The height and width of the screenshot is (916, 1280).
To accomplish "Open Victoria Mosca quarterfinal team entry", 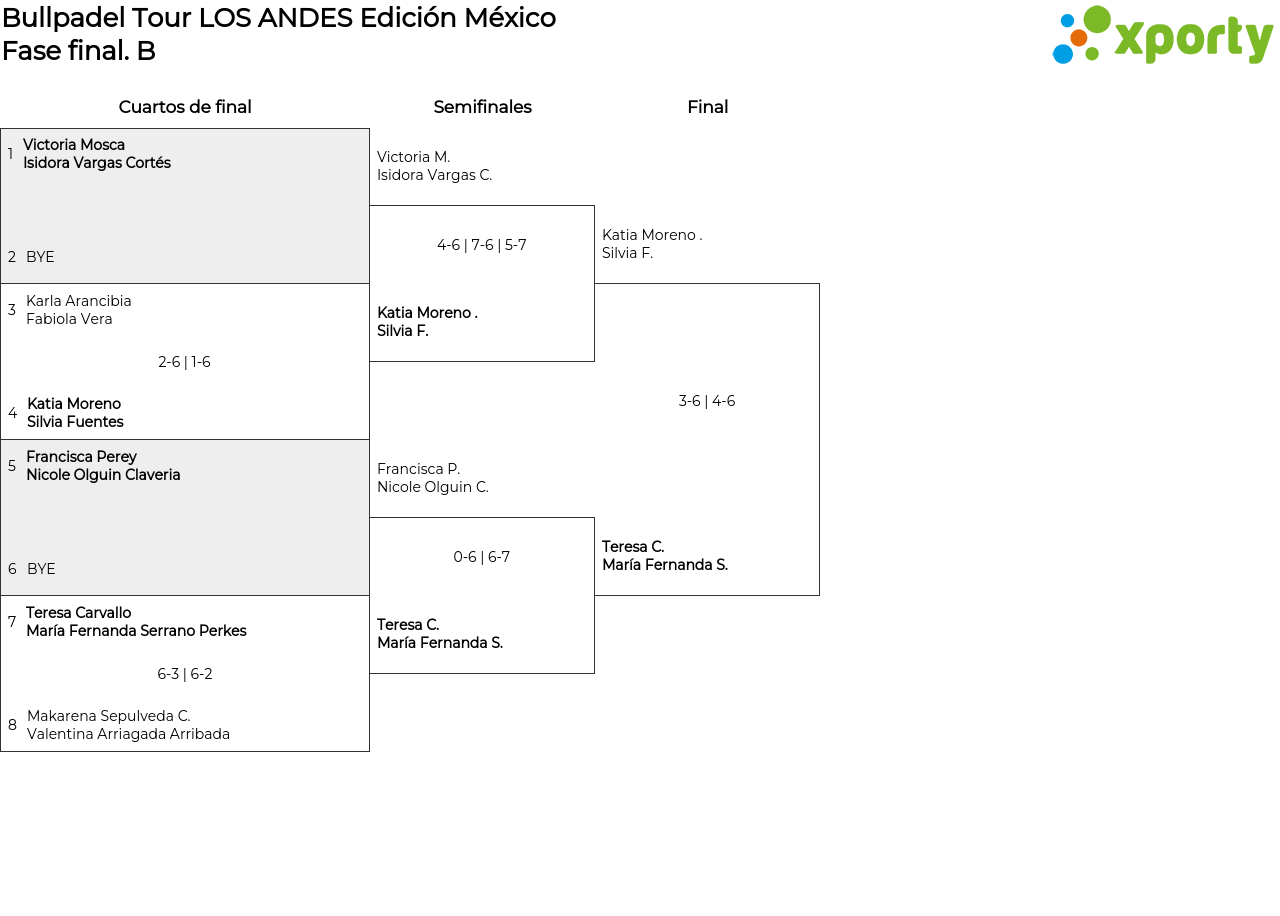I will pos(97,154).
